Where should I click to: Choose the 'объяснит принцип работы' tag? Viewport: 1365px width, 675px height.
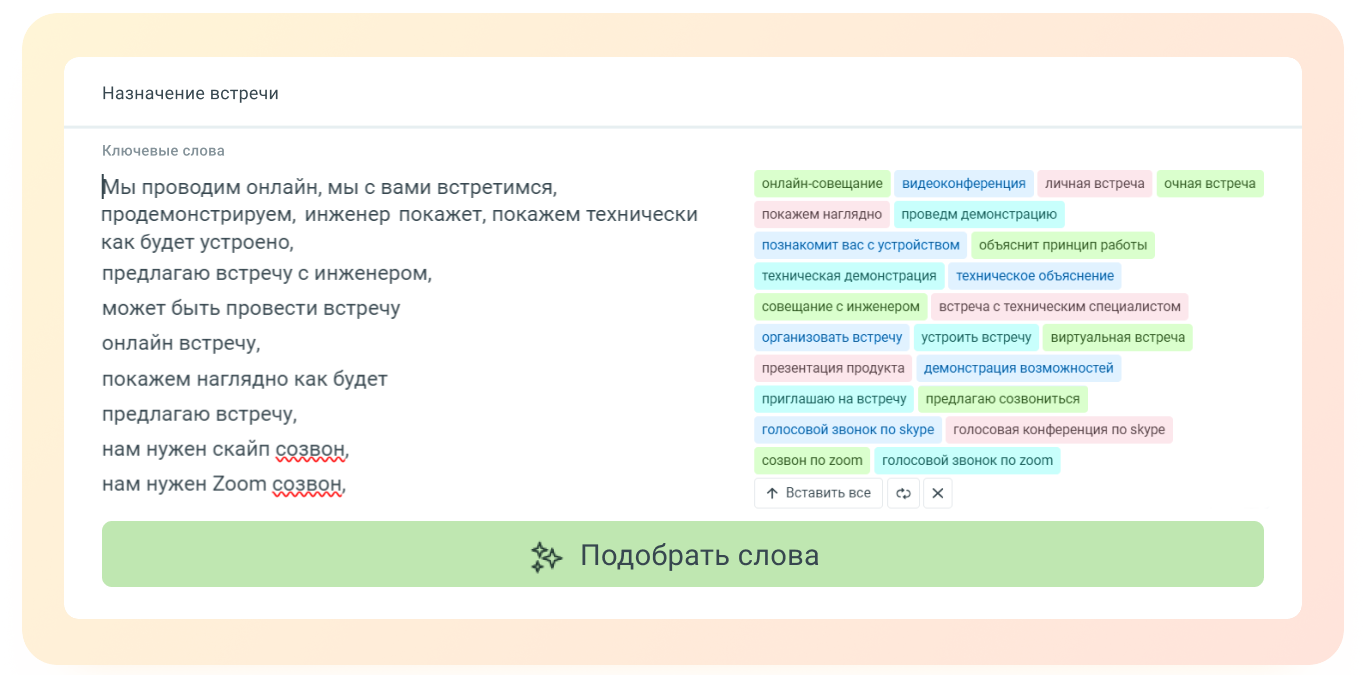click(x=1063, y=245)
